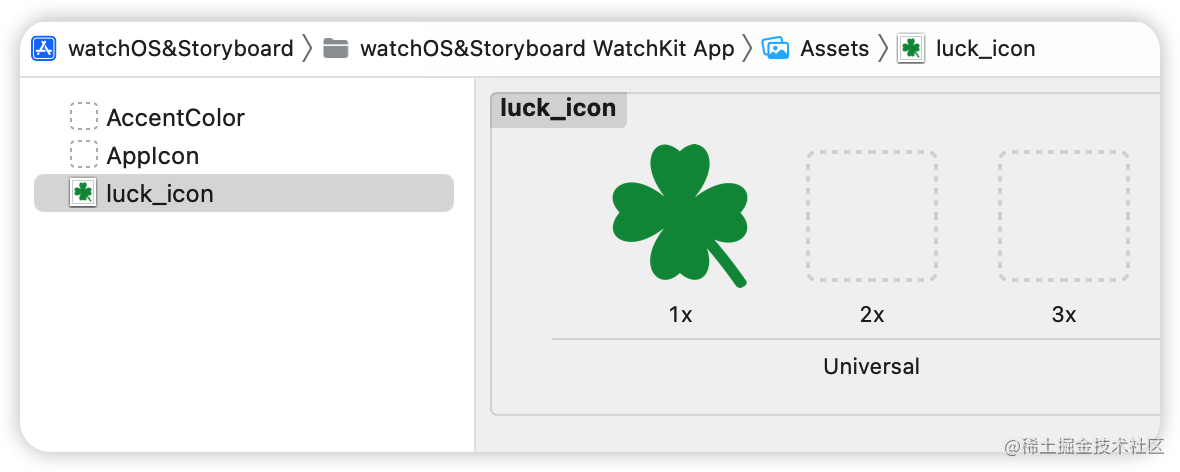1180x472 pixels.
Task: Select the empty 2x image slot
Action: [x=871, y=216]
